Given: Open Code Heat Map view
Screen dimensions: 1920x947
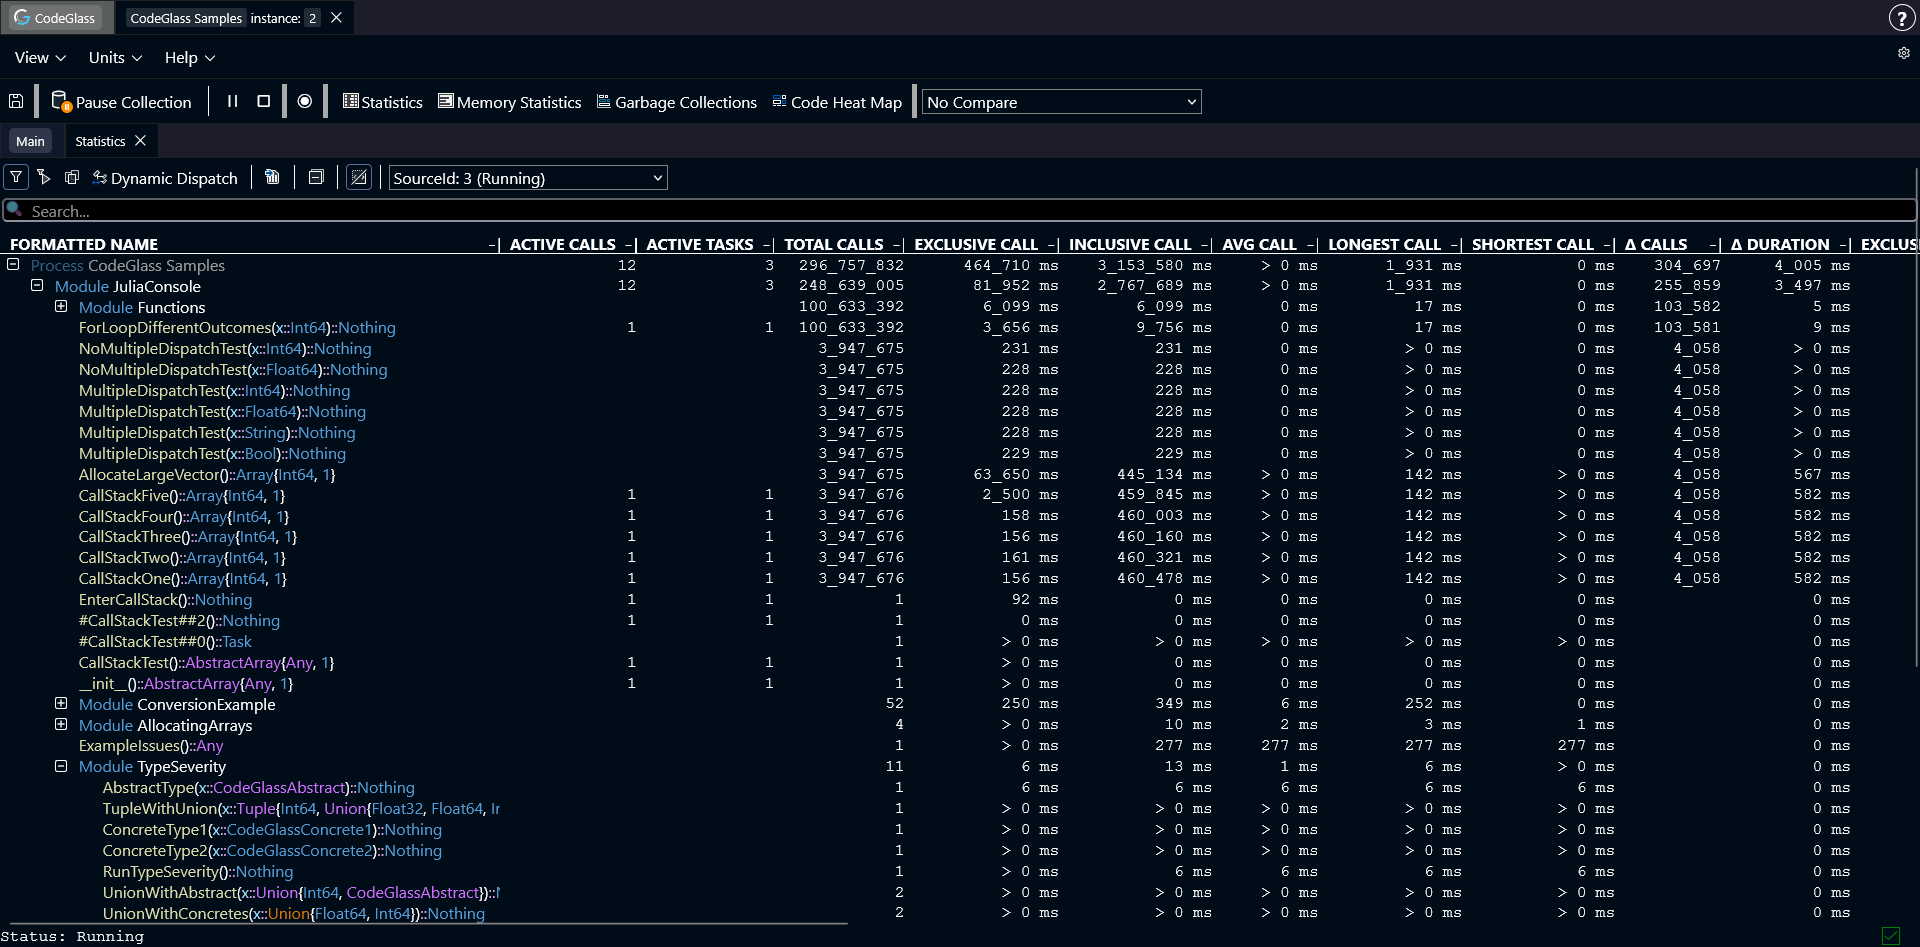Looking at the screenshot, I should (x=837, y=102).
